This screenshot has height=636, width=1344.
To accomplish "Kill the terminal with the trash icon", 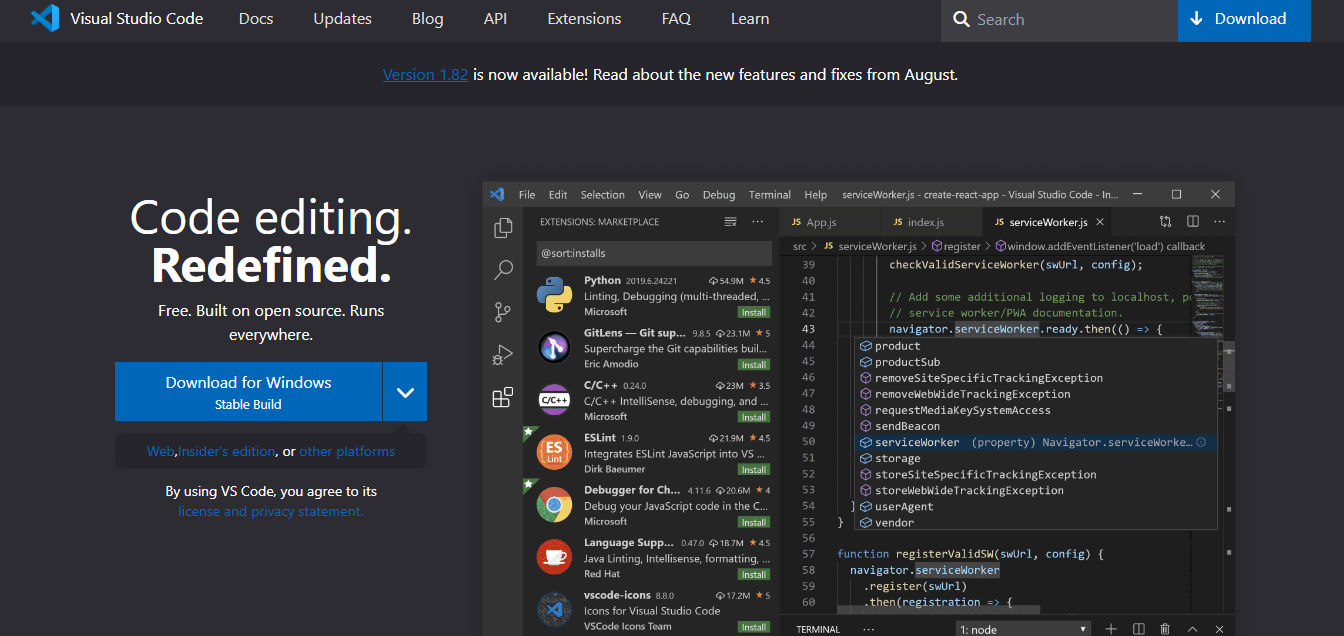I will coord(1165,629).
